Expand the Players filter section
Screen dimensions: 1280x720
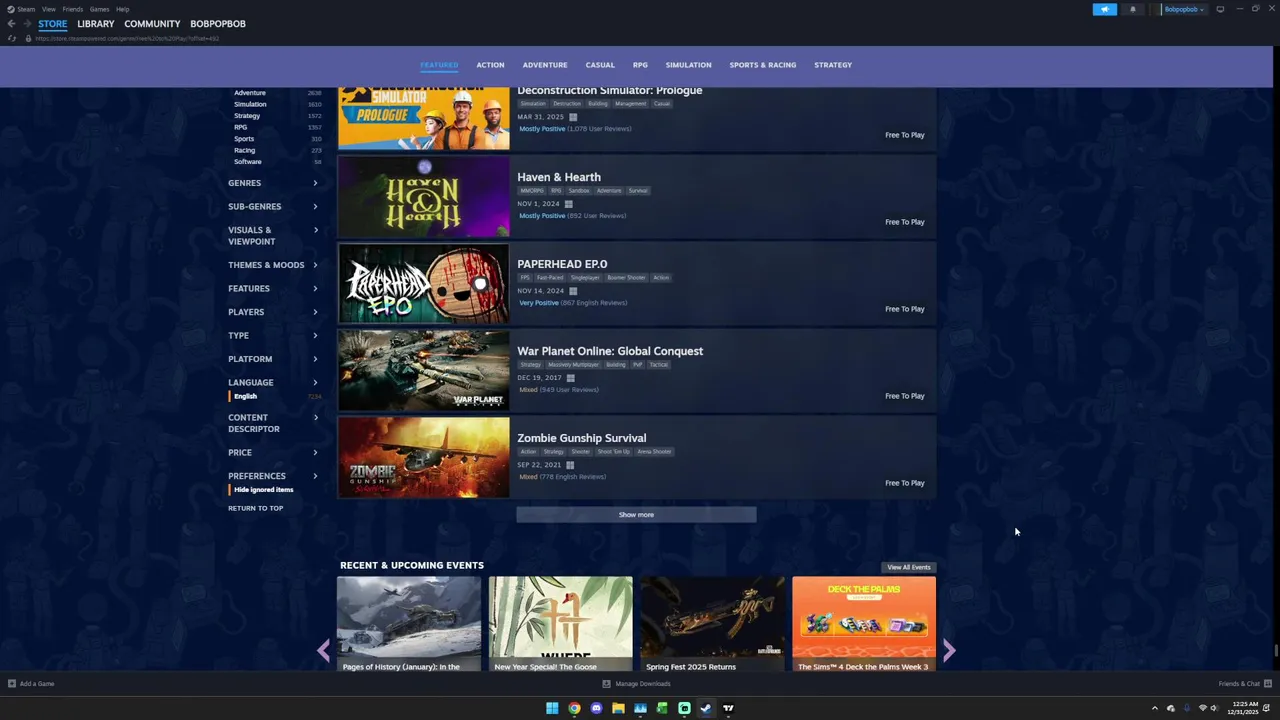click(x=273, y=312)
